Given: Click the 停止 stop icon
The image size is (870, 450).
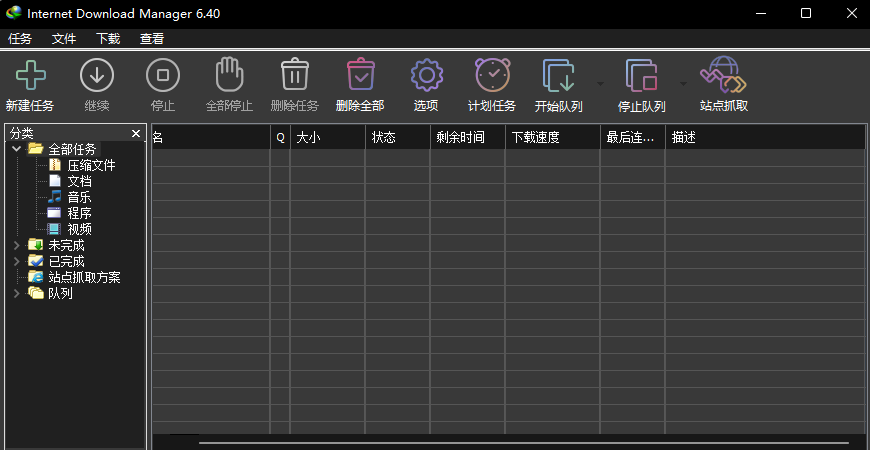Looking at the screenshot, I should 163,75.
